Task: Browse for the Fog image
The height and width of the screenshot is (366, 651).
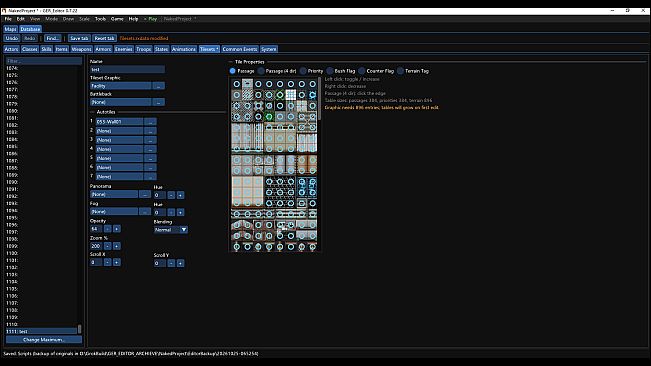Action: (145, 211)
